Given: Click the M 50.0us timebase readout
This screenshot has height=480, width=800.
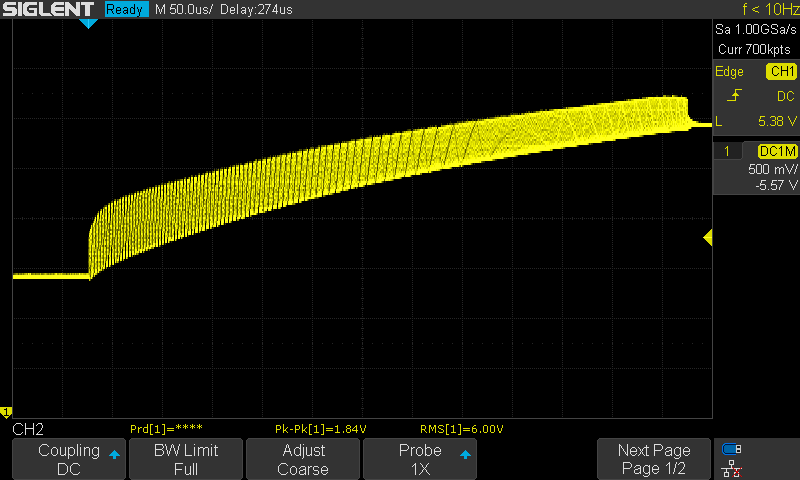Looking at the screenshot, I should pos(184,9).
